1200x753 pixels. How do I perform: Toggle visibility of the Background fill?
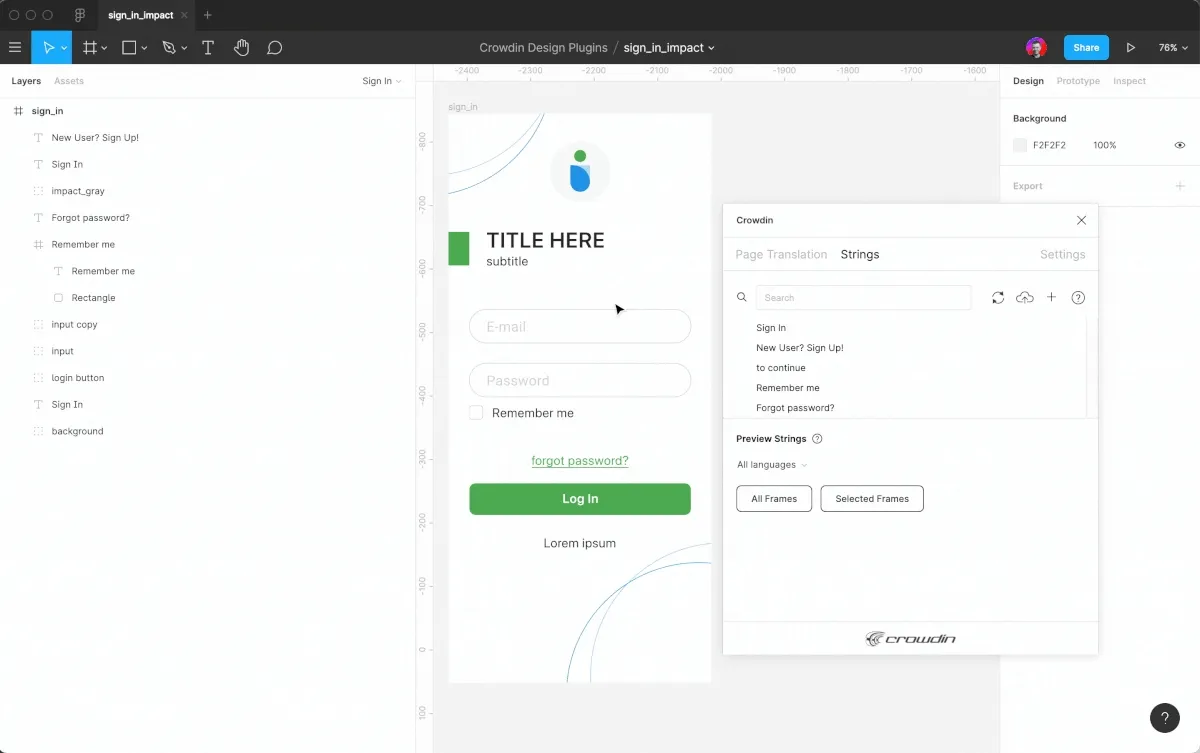(1178, 144)
